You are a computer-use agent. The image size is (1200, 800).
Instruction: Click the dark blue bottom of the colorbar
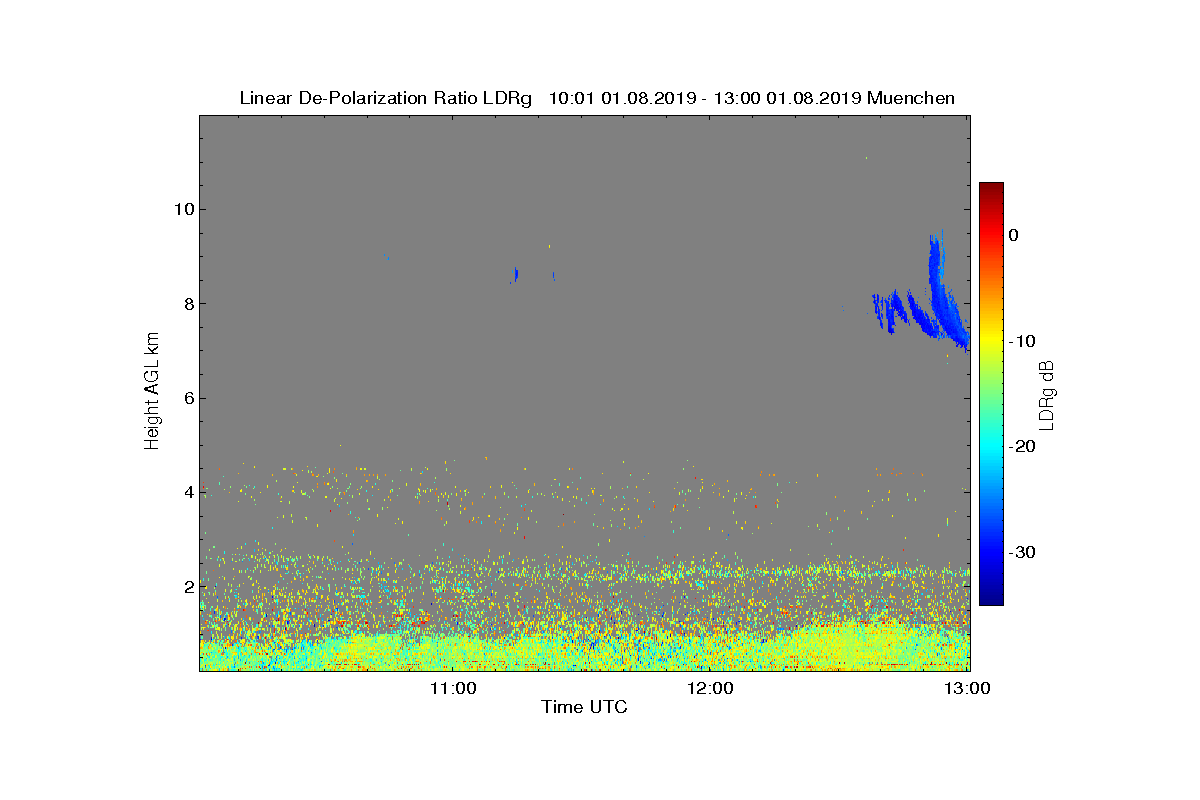coord(991,597)
